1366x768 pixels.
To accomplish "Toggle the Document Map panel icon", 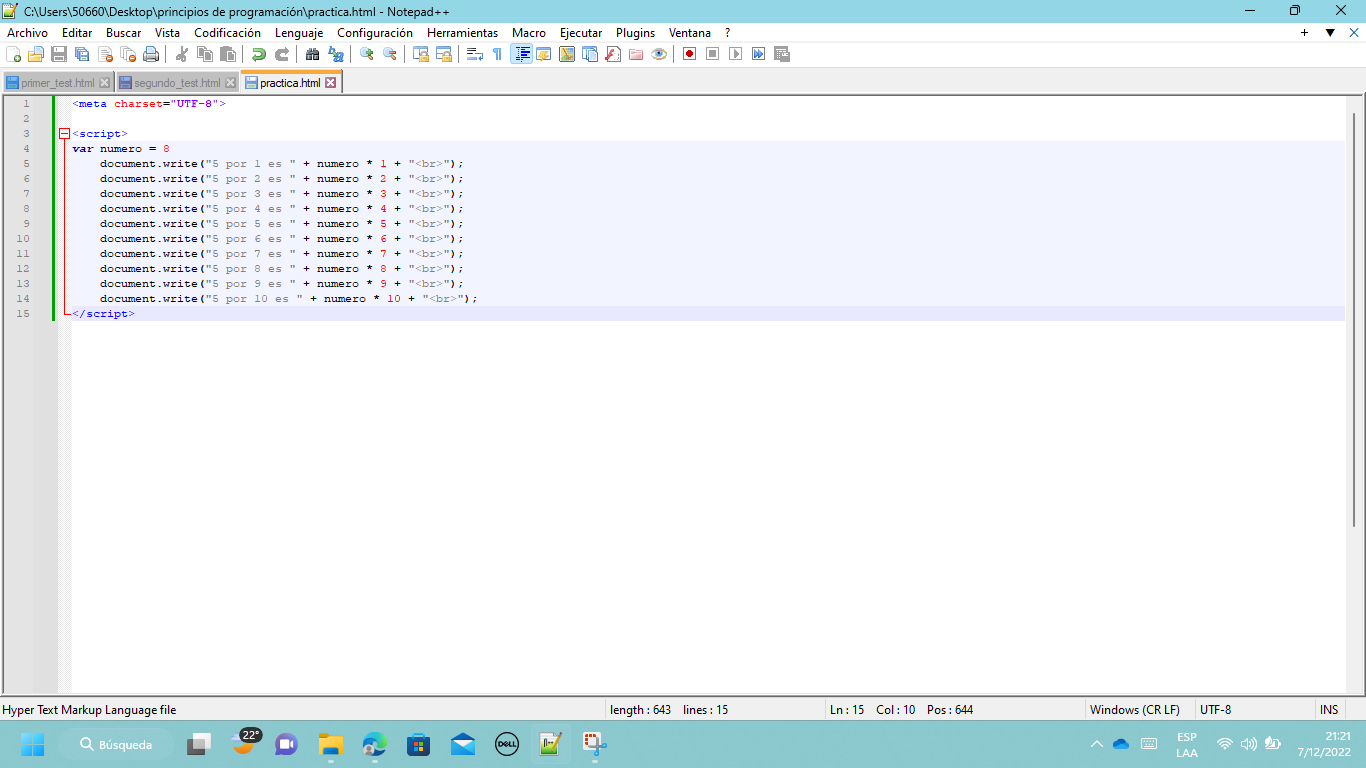I will click(567, 54).
